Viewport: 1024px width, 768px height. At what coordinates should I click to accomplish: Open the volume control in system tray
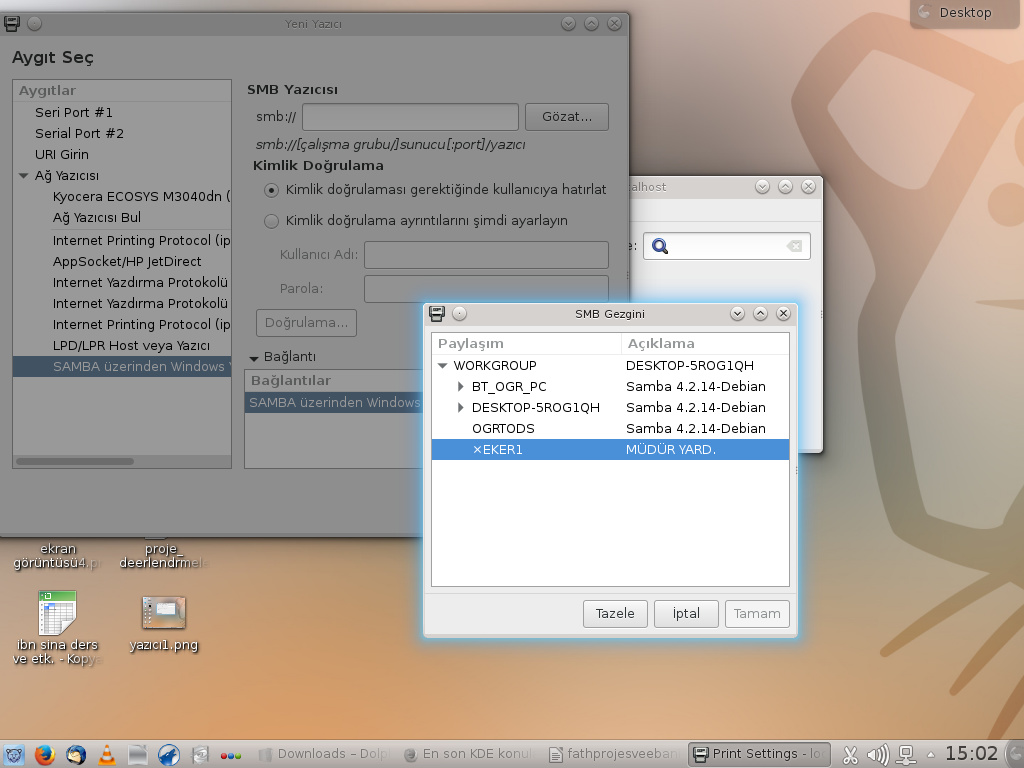point(877,755)
